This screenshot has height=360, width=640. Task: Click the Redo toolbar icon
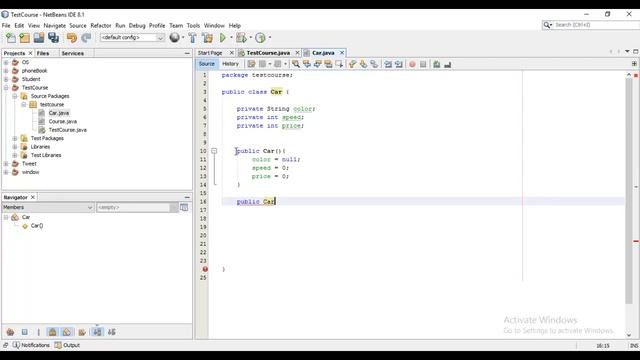(86, 38)
